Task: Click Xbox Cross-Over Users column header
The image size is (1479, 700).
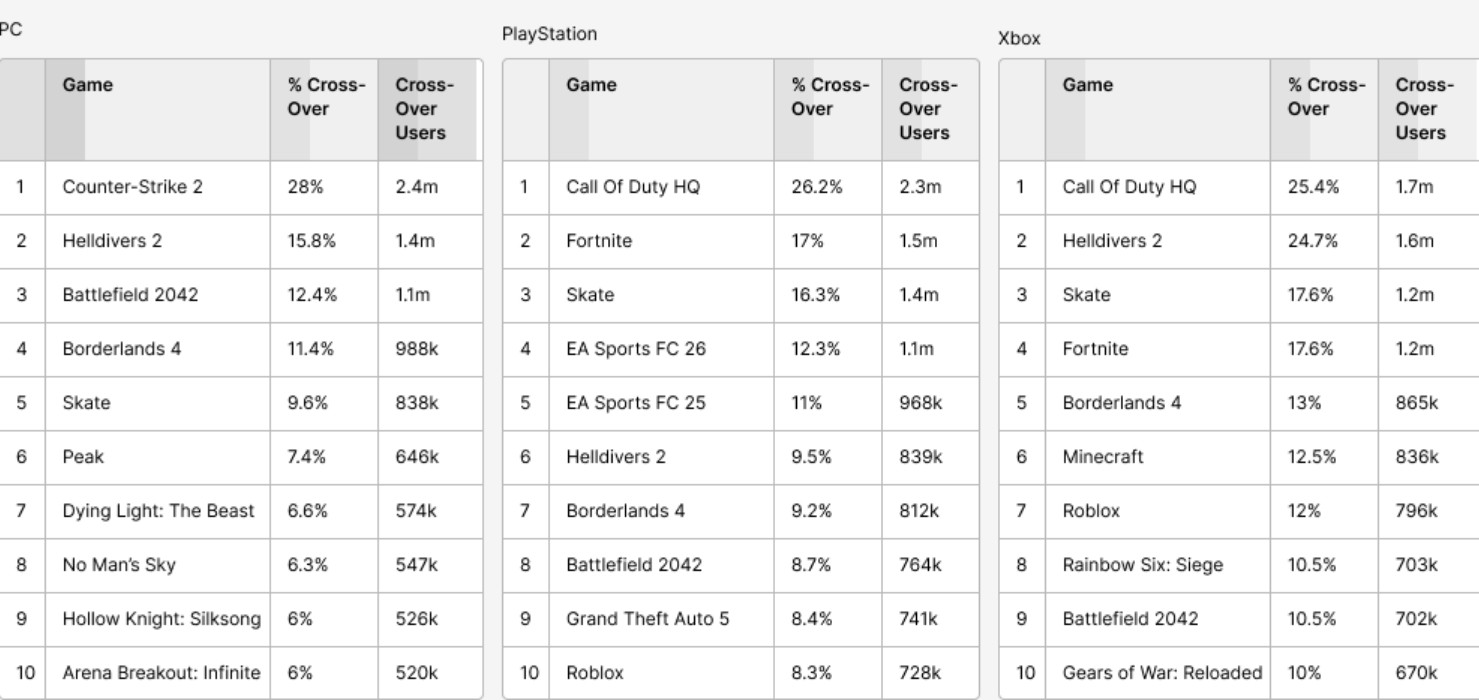Action: pyautogui.click(x=1428, y=109)
